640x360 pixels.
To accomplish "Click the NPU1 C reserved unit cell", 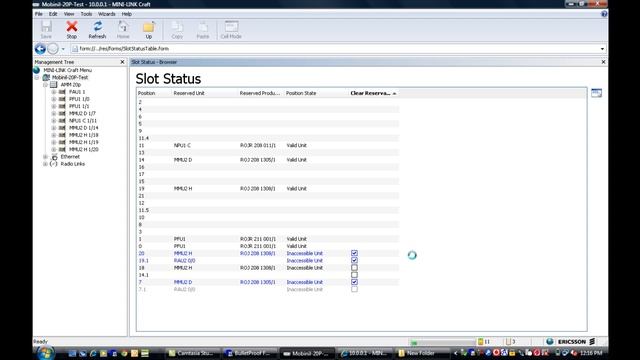I will (x=182, y=145).
